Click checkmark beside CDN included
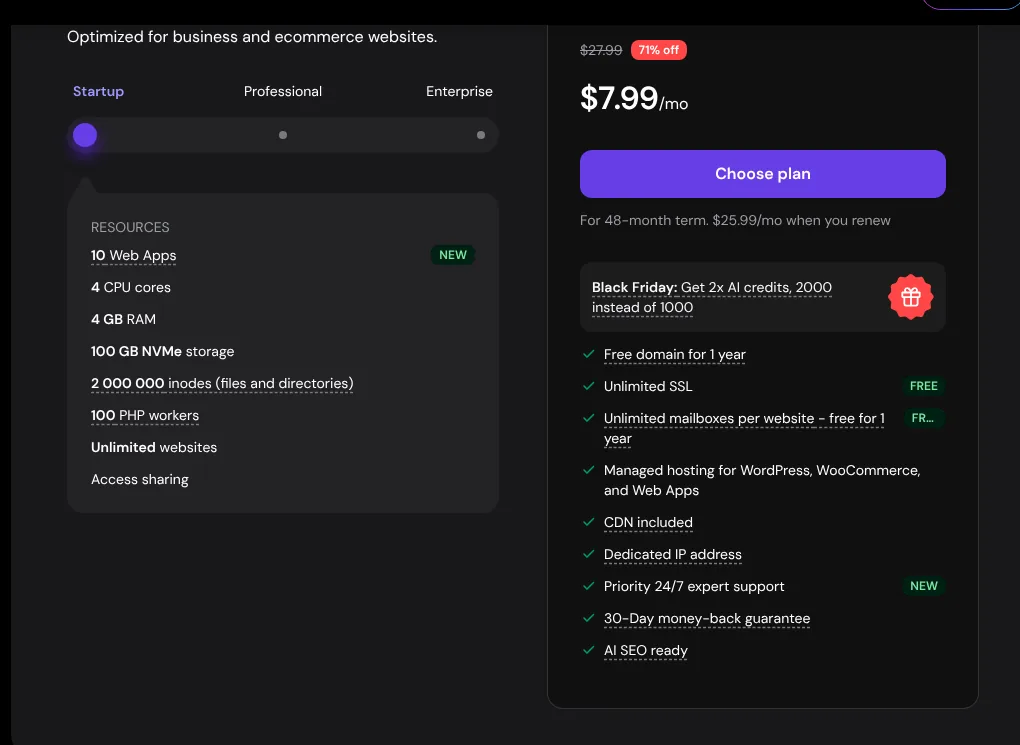Screen dimensions: 1020x745 tap(589, 522)
